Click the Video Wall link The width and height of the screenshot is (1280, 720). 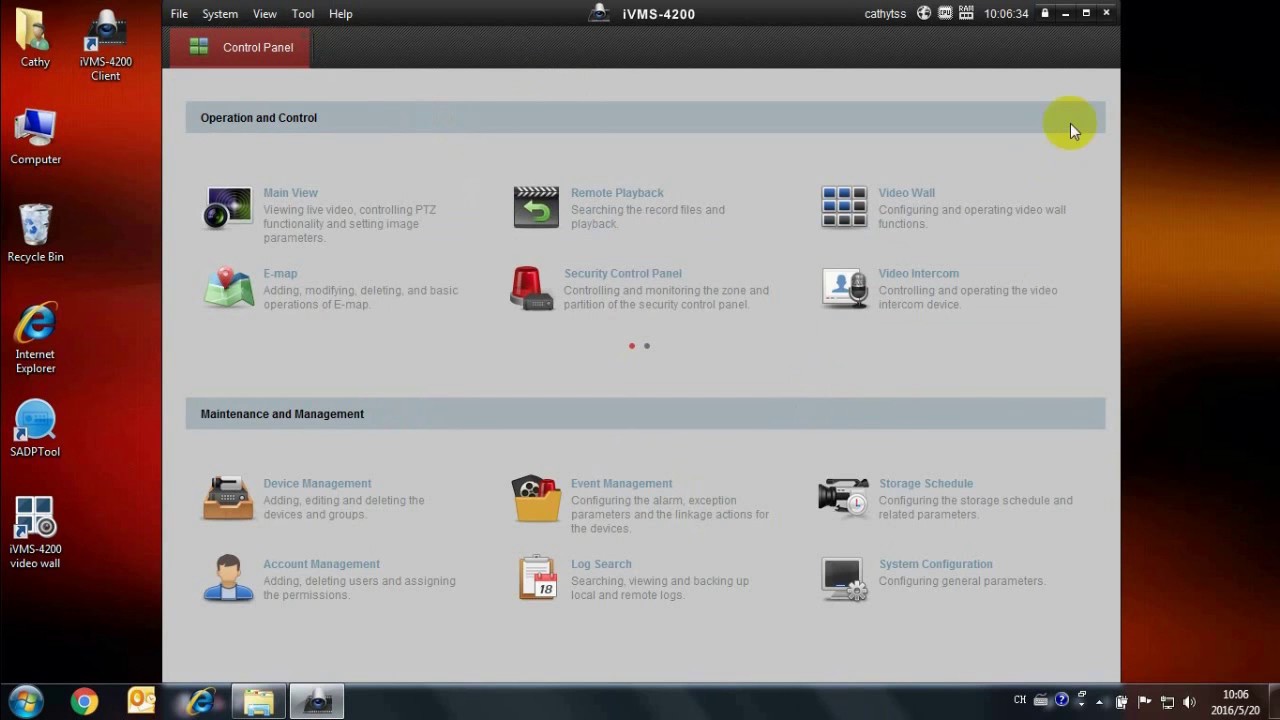point(907,193)
